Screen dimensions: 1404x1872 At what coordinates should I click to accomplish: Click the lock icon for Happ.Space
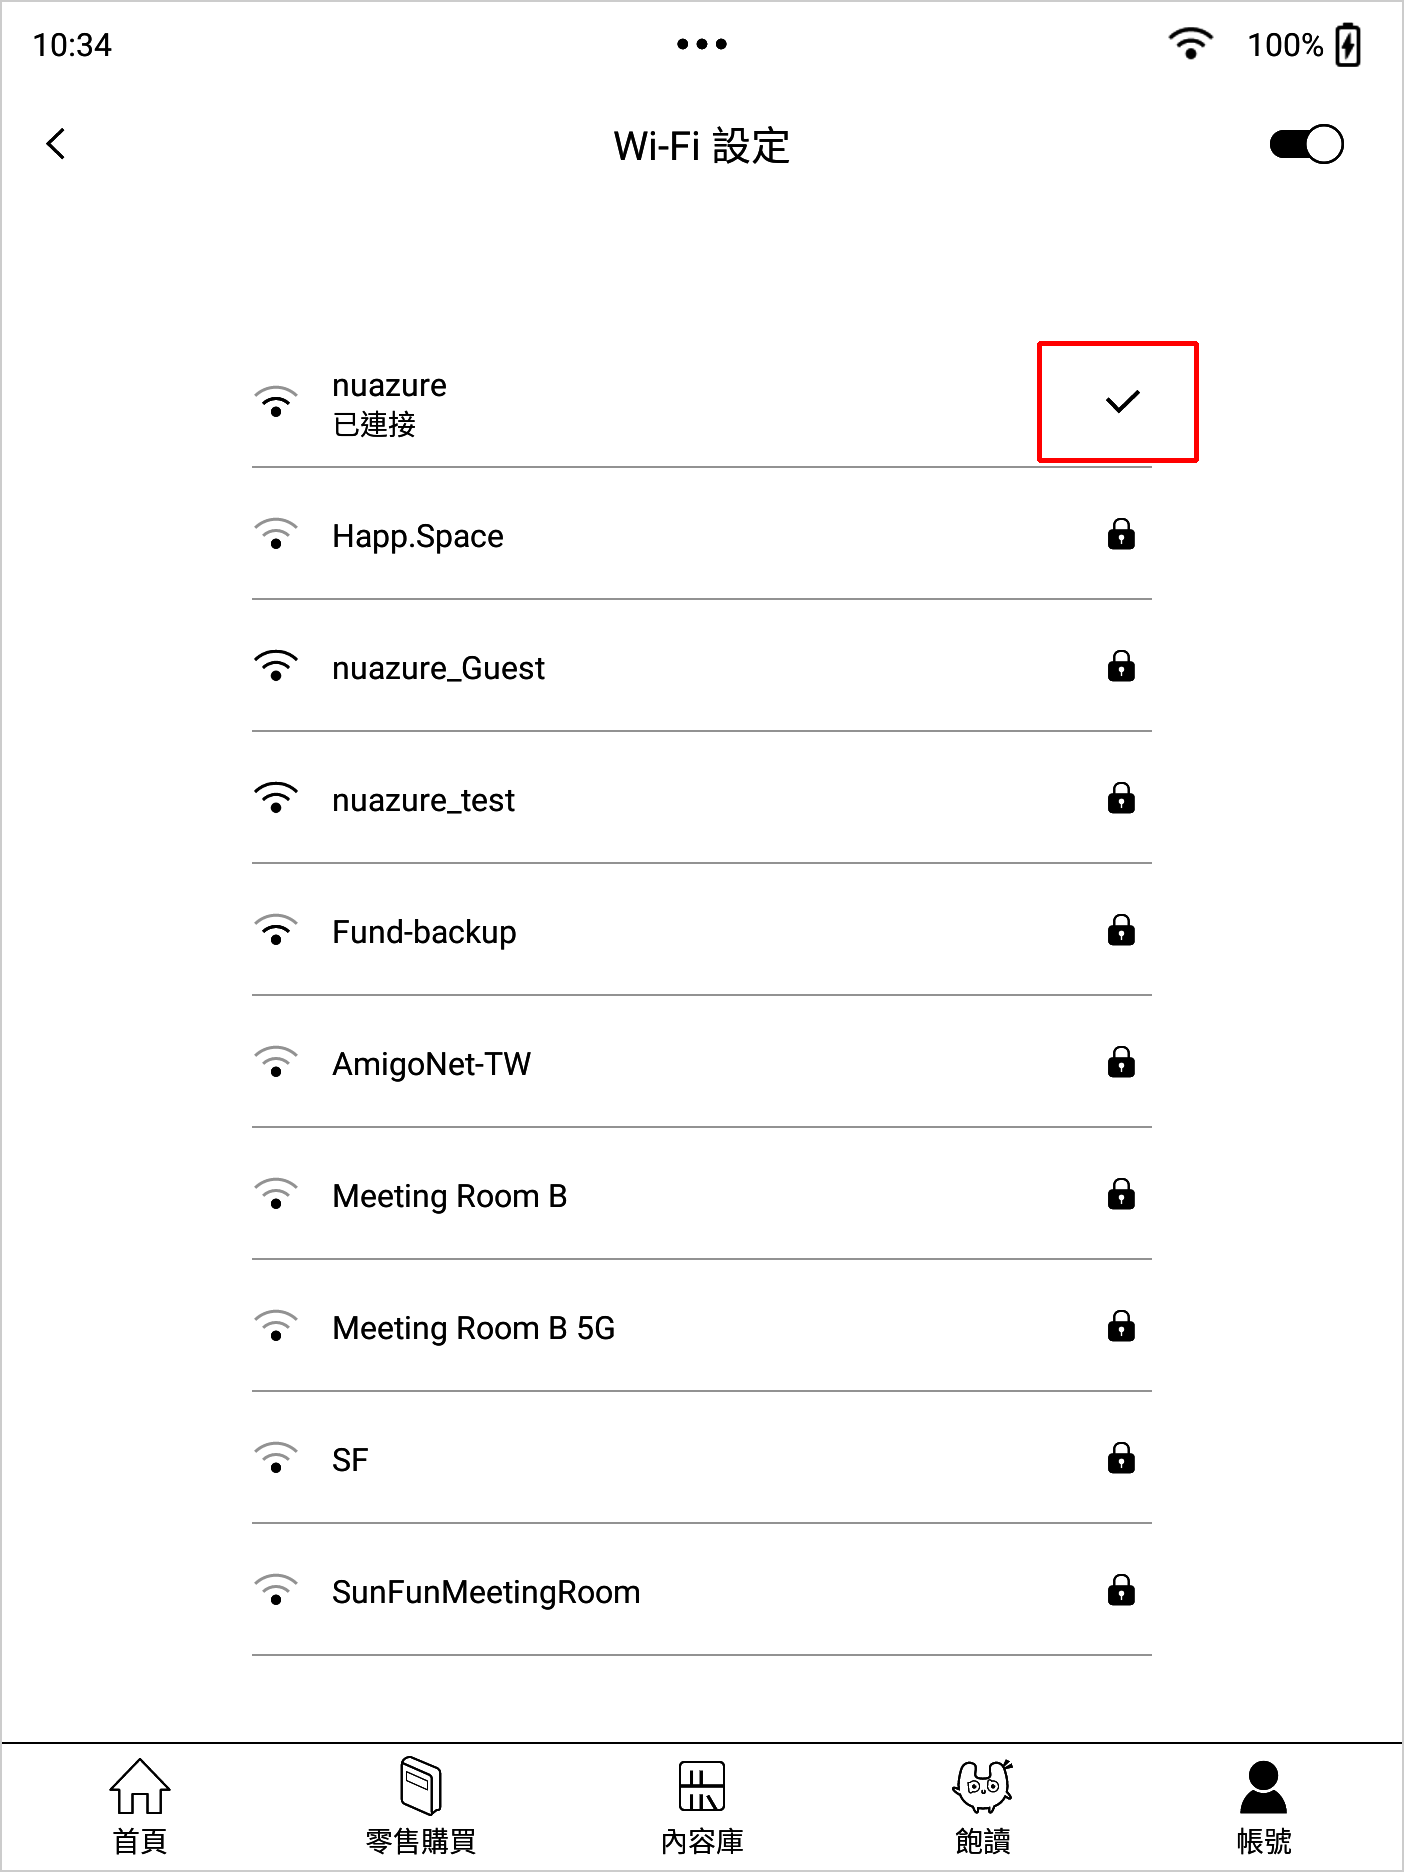point(1121,535)
